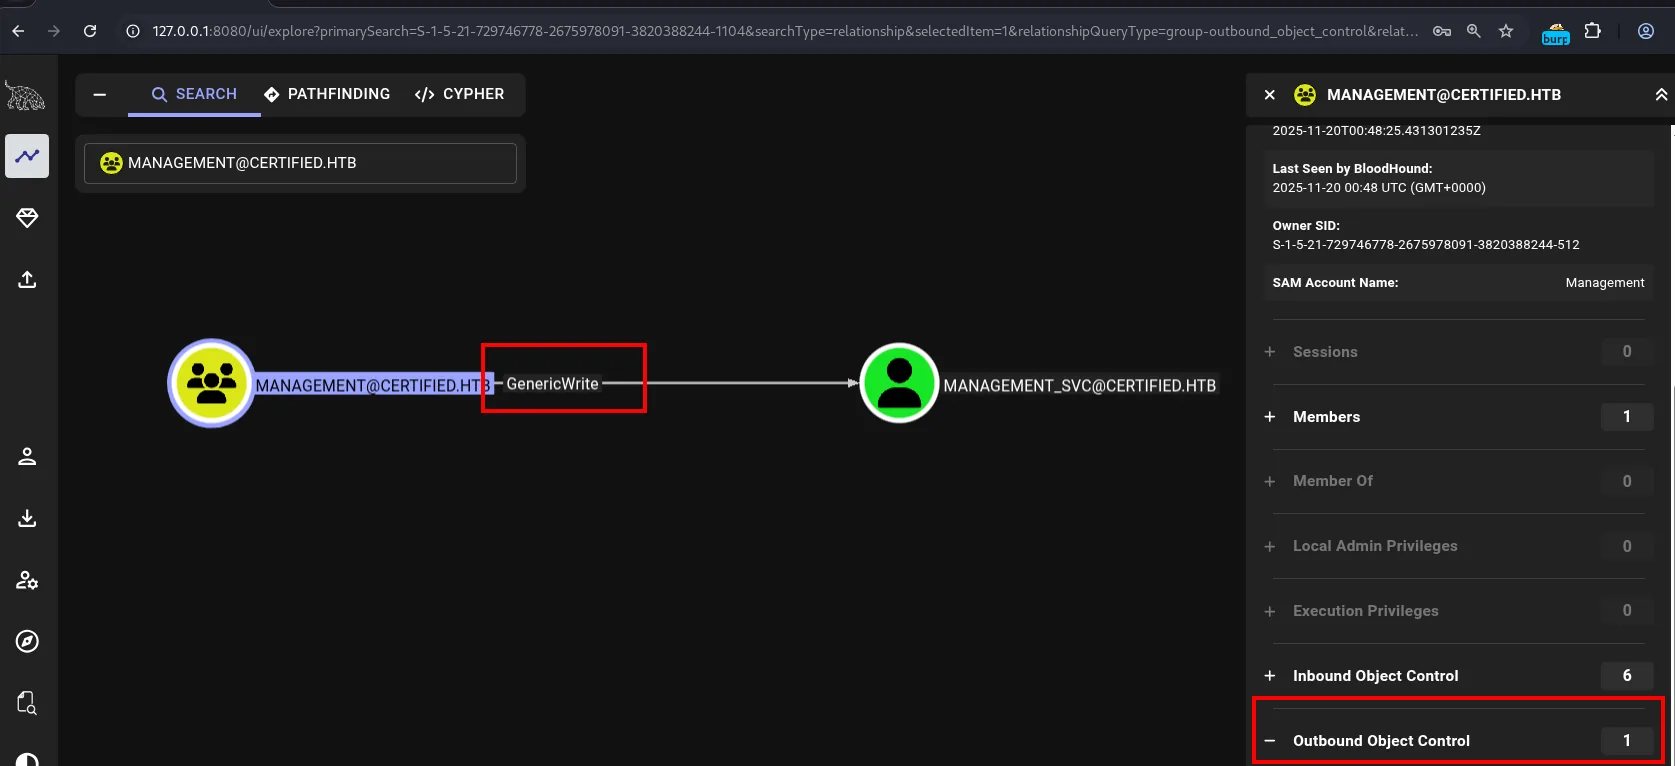Open the browser extensions puzzle icon
Viewport: 1675px width, 766px height.
point(1593,31)
